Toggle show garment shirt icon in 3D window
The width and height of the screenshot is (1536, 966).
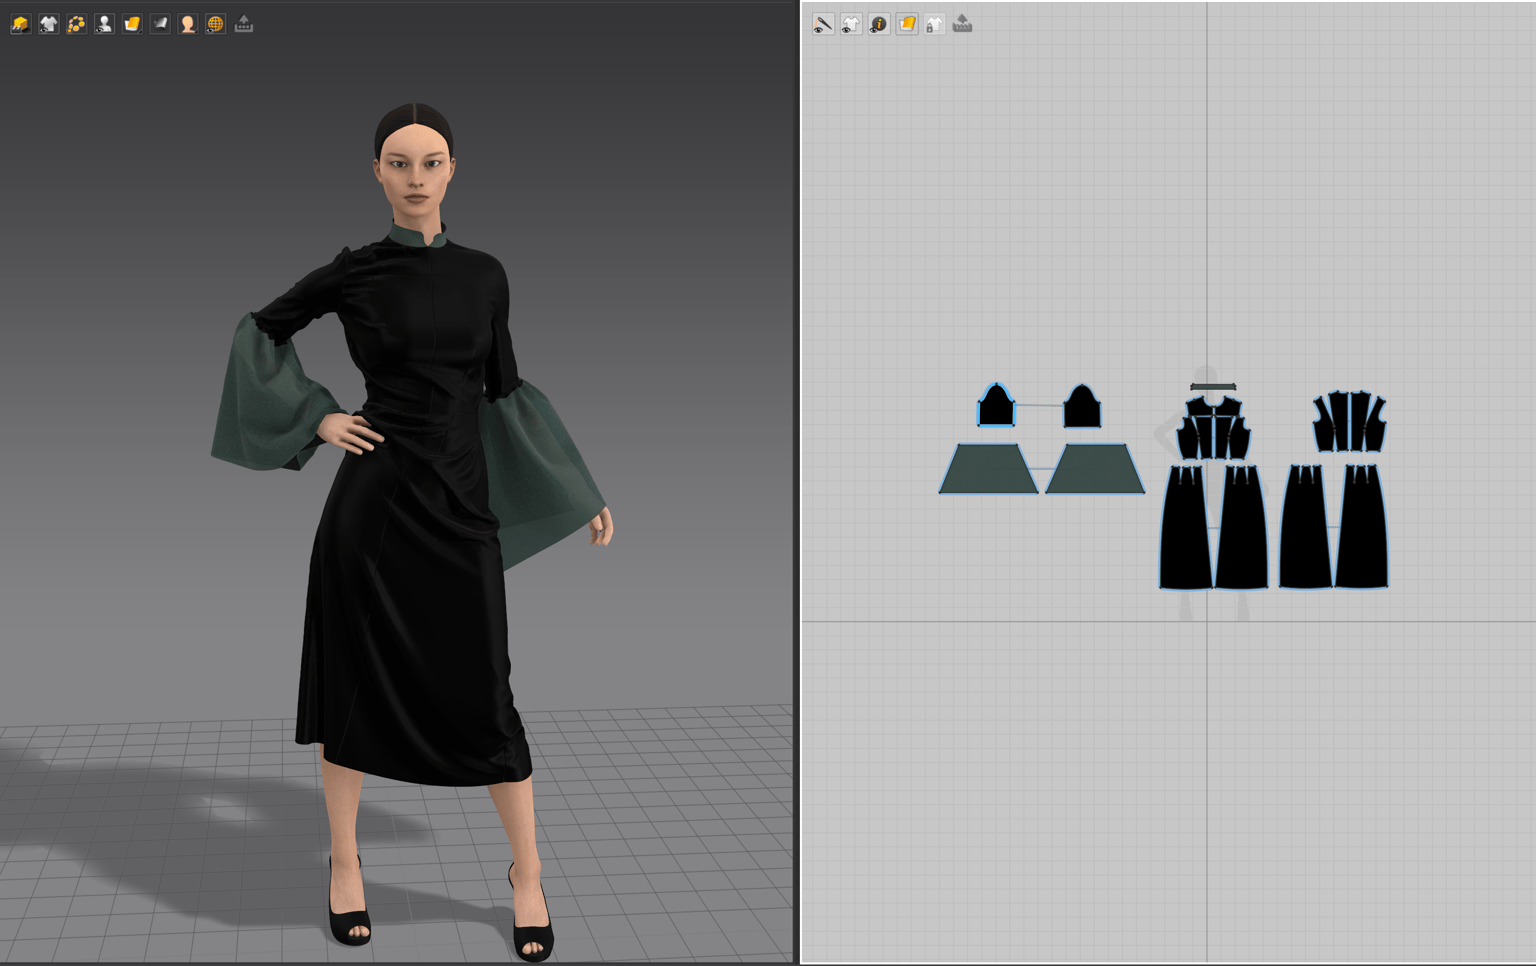pos(48,24)
